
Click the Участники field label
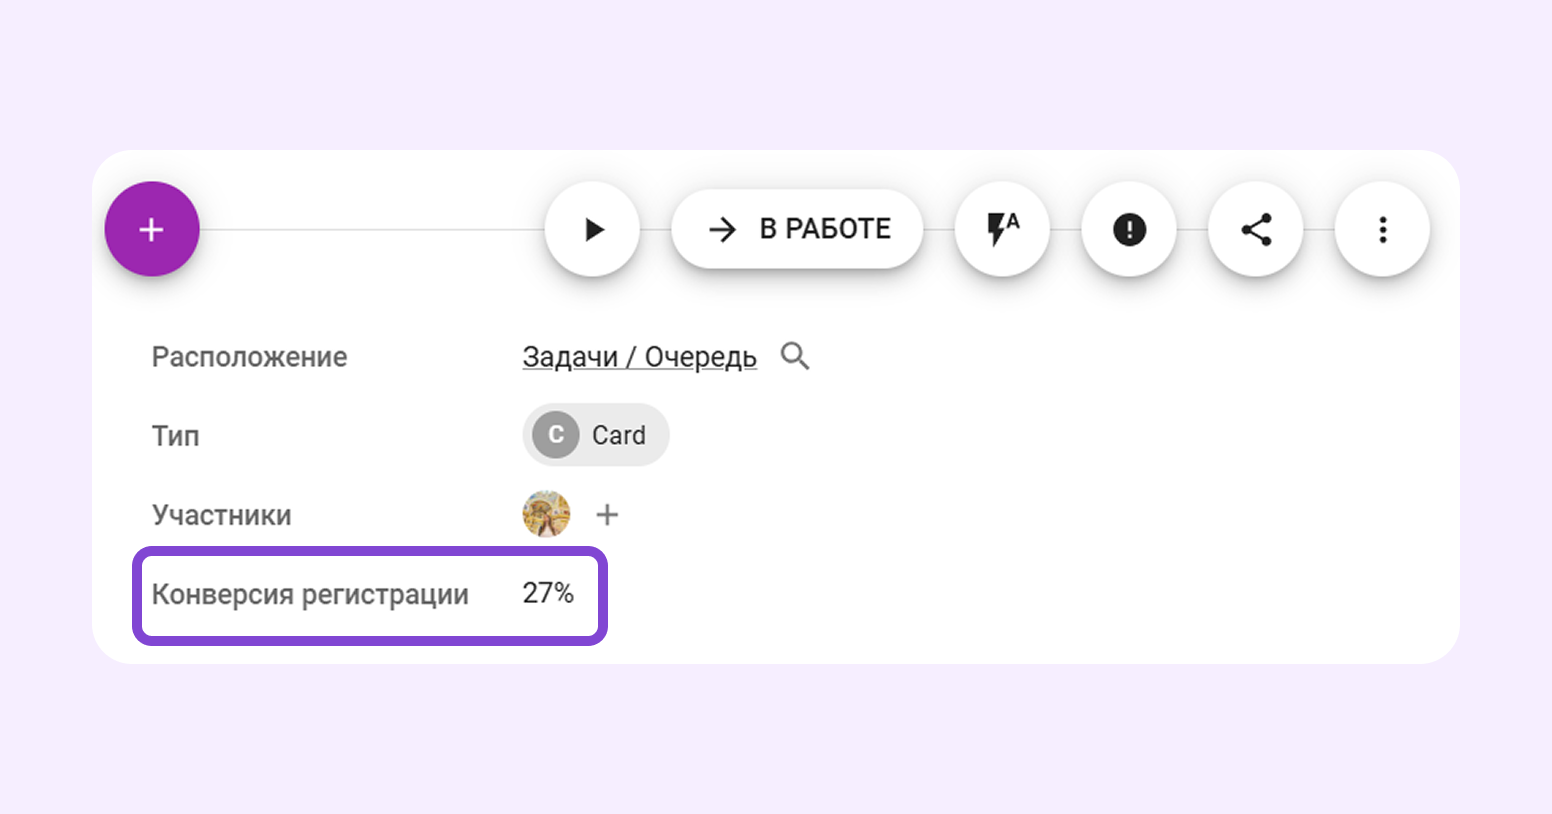tap(221, 515)
